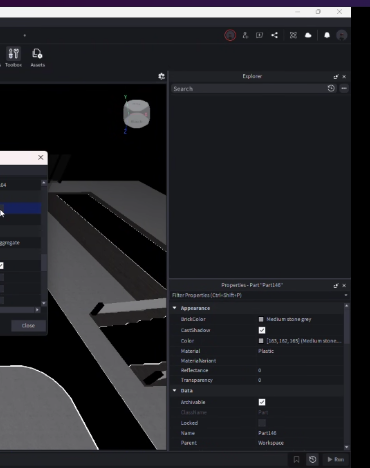The height and width of the screenshot is (468, 370).
Task: Click dialog list scroll down arrow
Action: tap(44, 303)
